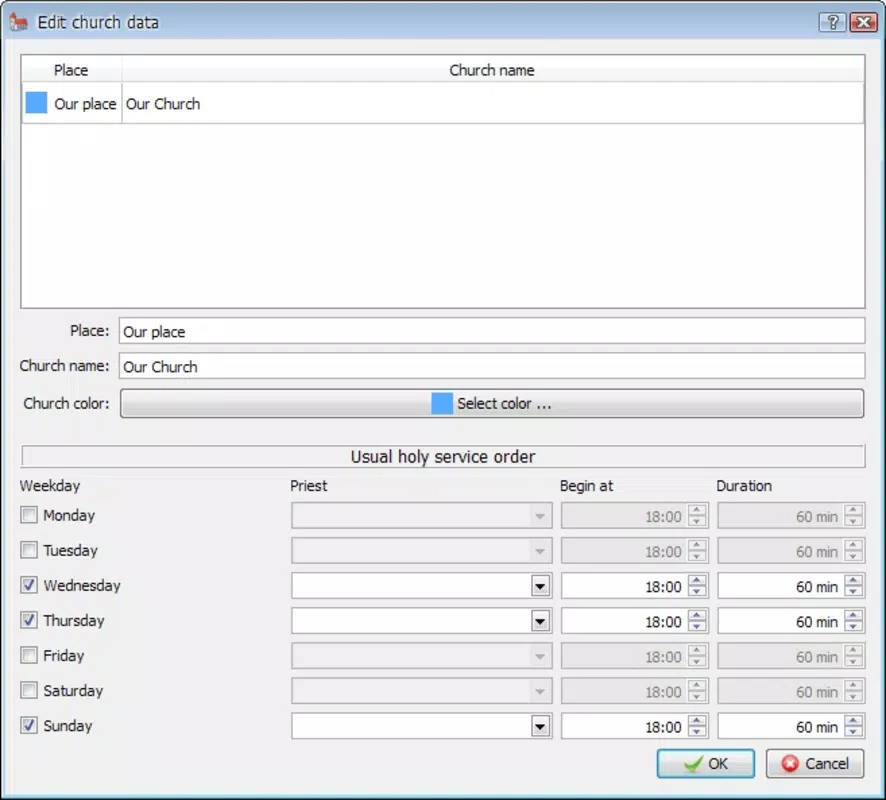The width and height of the screenshot is (886, 800).
Task: Click the blue color square in table row
Action: (36, 103)
